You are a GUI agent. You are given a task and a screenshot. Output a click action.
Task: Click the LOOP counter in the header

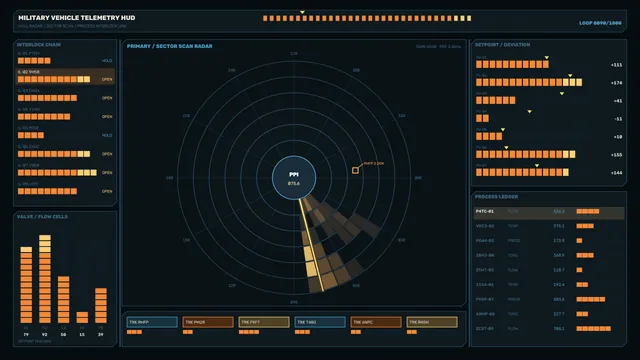[x=600, y=23]
